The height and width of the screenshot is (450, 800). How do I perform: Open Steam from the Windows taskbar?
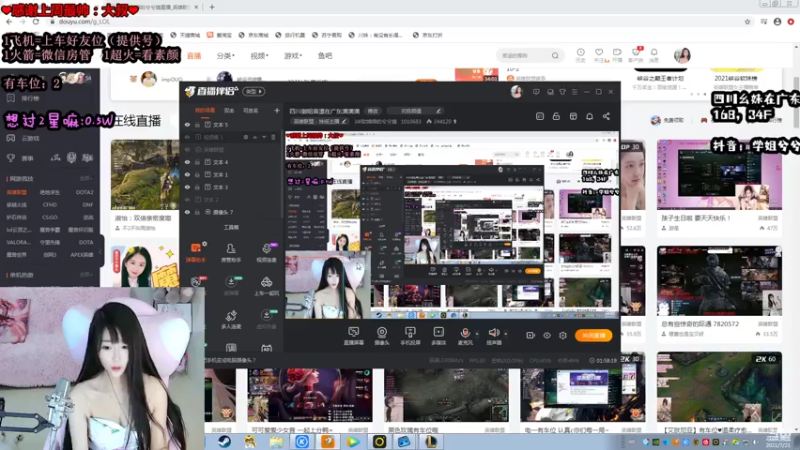[224, 441]
